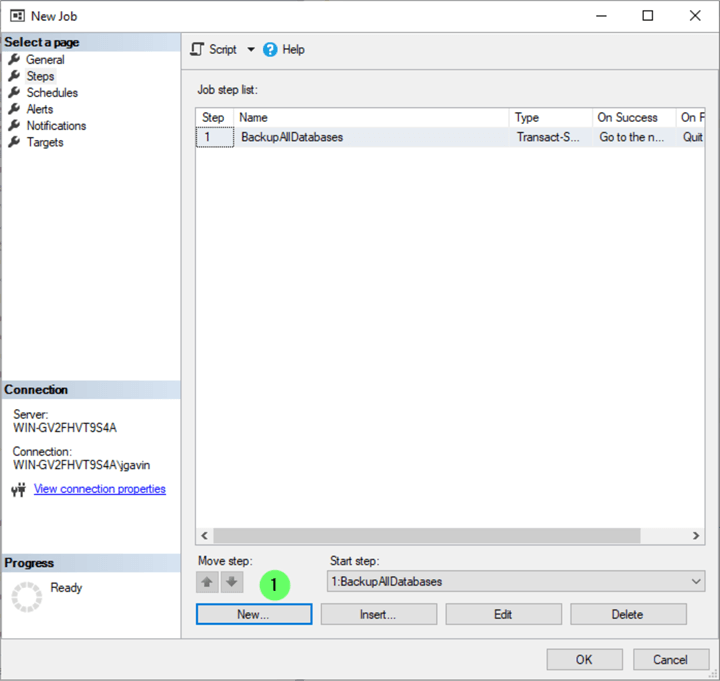Select the Steps page

pos(40,76)
